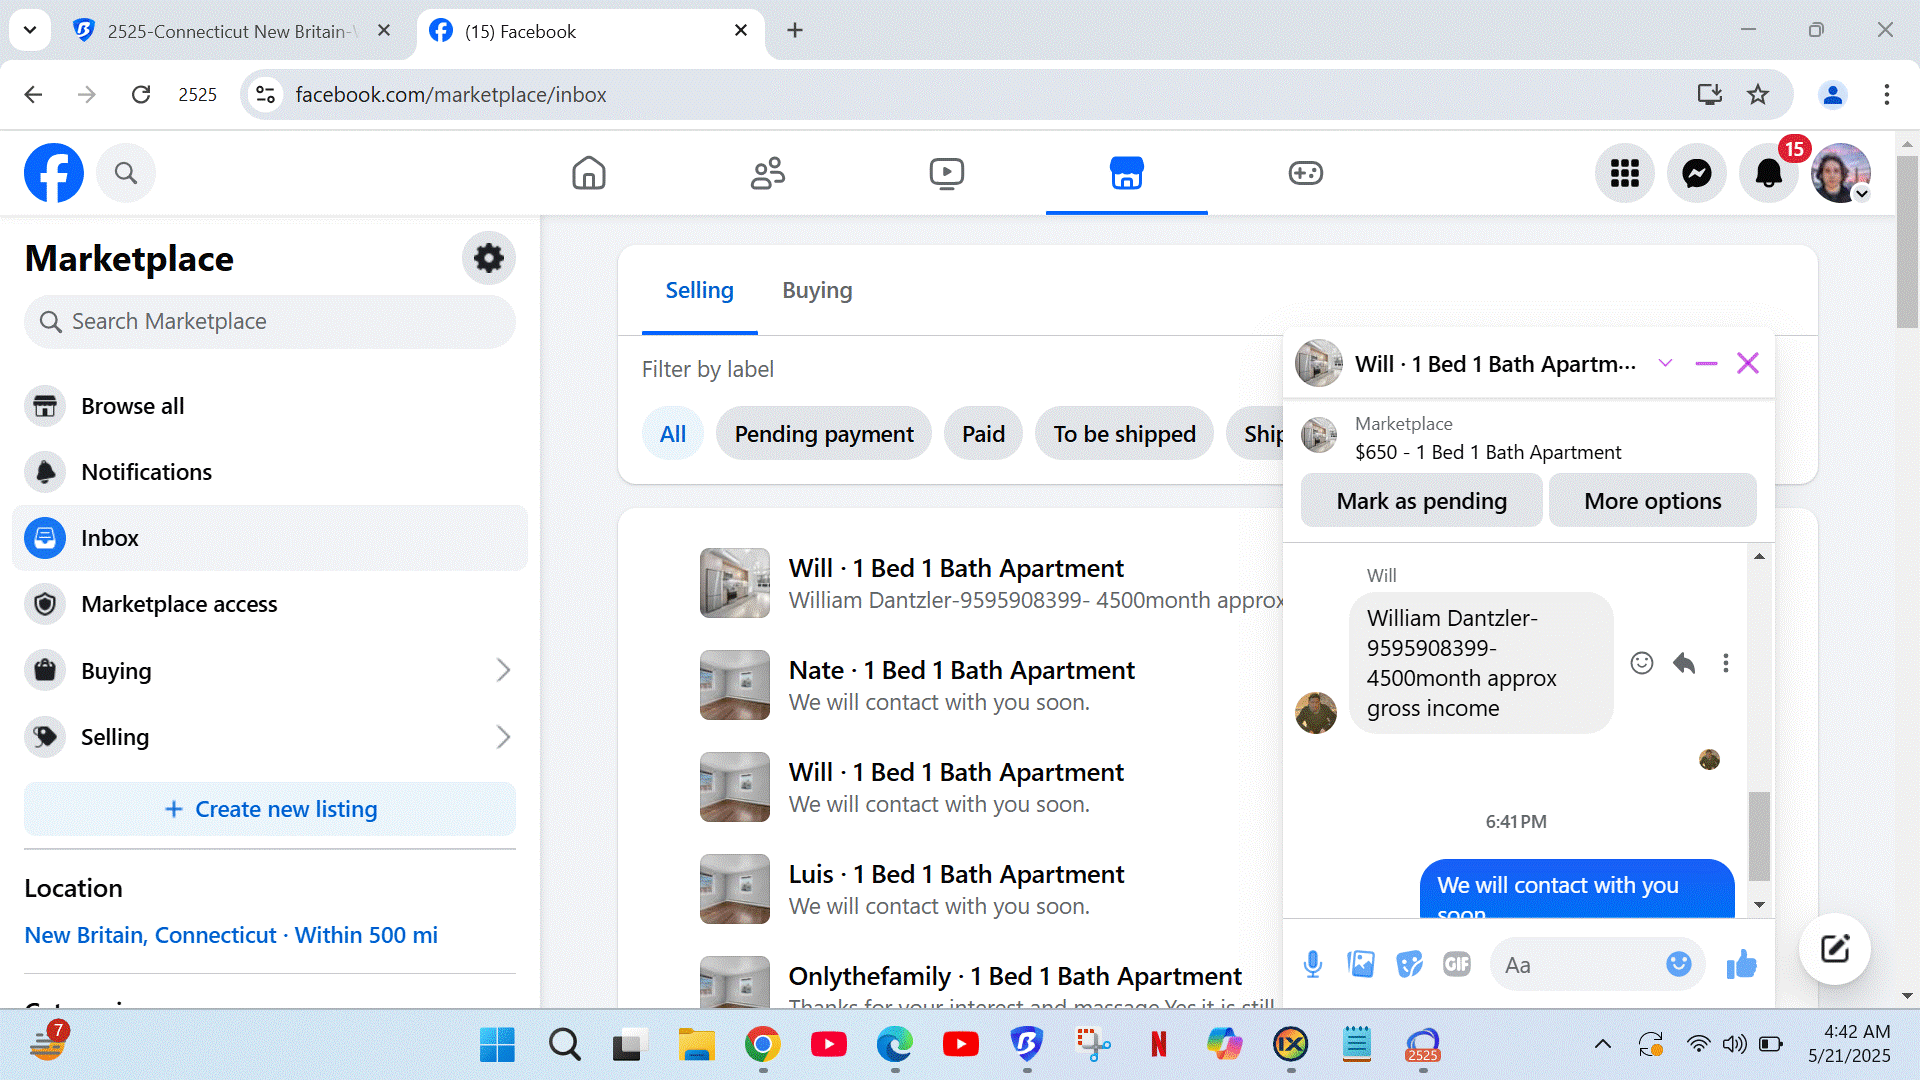Filter by the All label

(673, 434)
